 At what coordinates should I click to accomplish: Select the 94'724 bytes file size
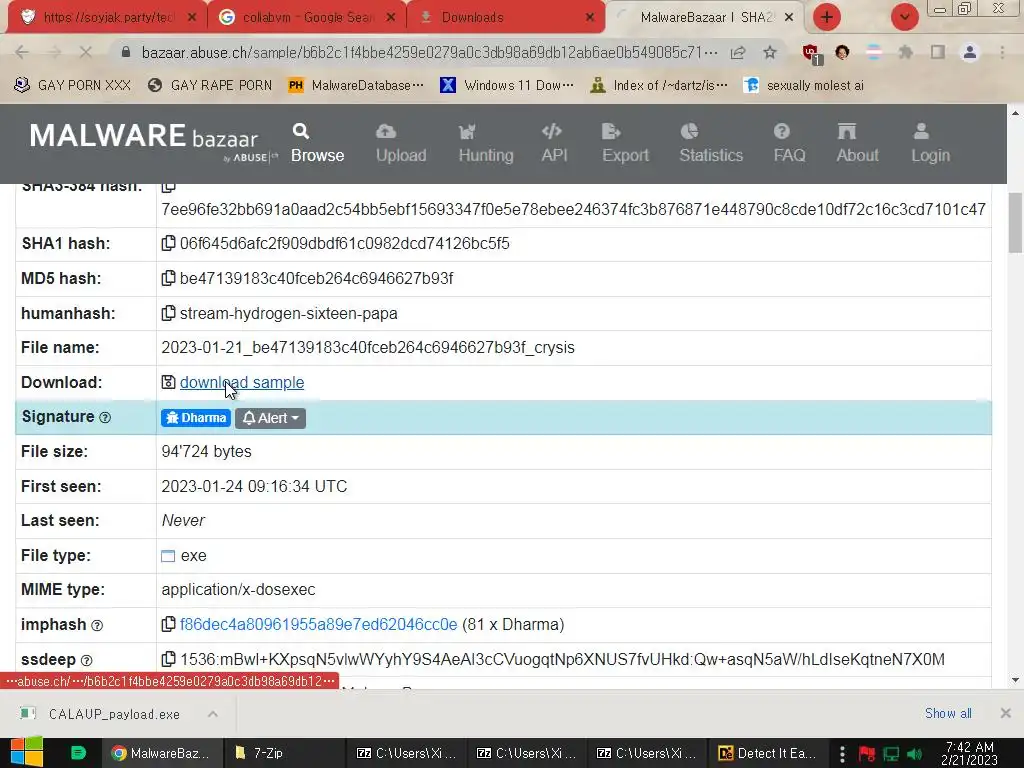[206, 451]
